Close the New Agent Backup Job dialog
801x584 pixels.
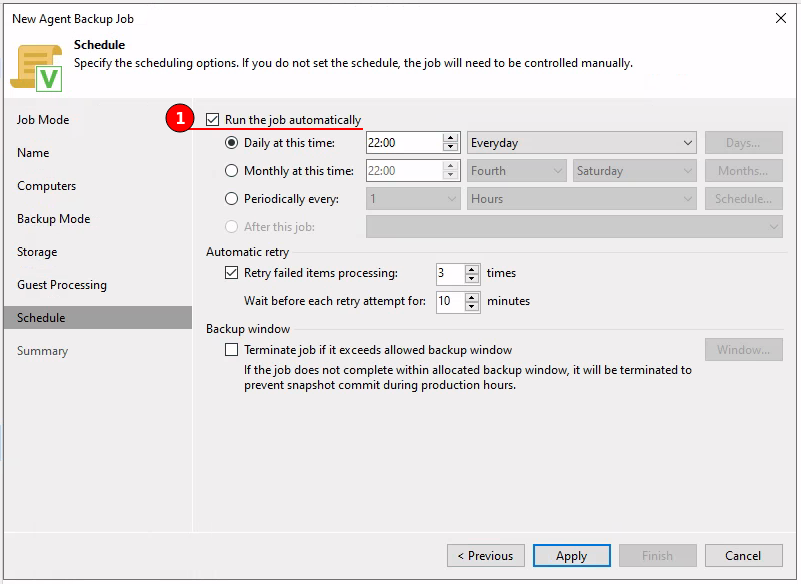[x=781, y=18]
